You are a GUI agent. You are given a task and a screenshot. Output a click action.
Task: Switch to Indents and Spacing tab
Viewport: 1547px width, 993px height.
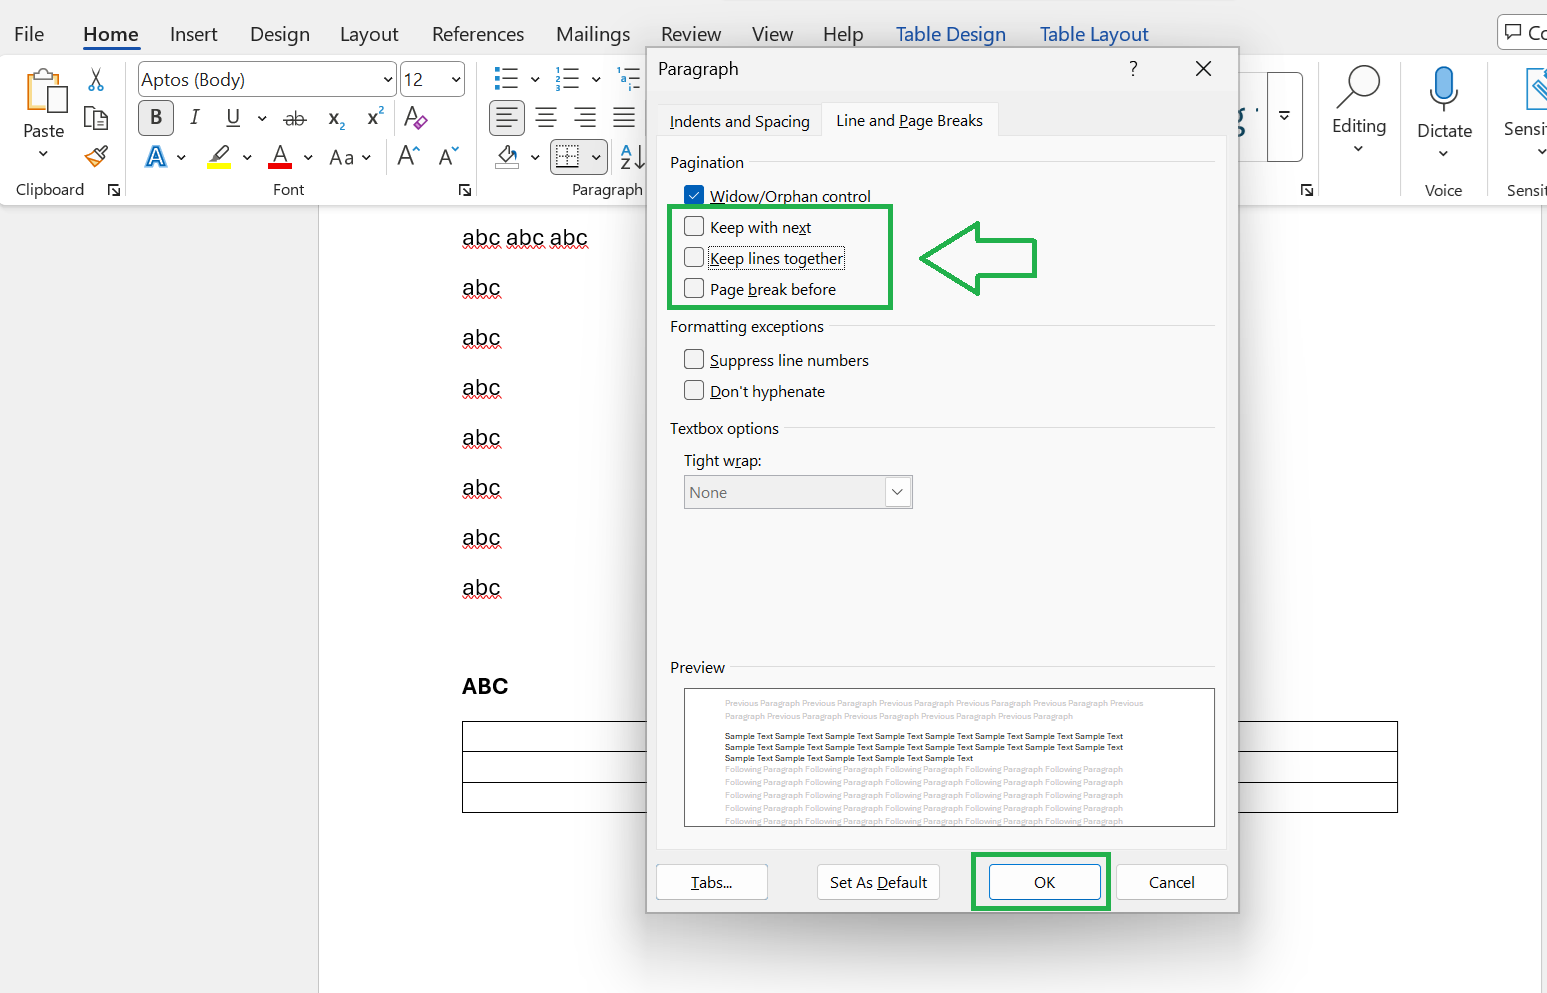click(740, 121)
